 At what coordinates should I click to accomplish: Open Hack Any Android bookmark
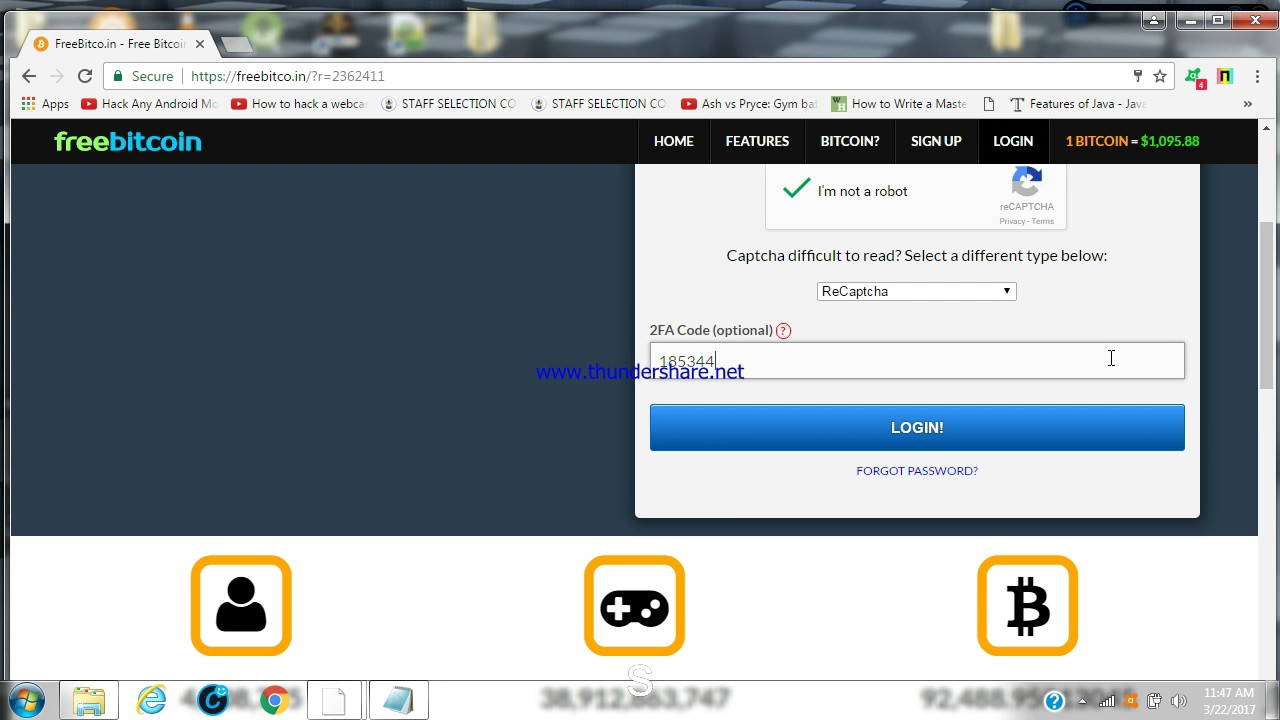148,104
